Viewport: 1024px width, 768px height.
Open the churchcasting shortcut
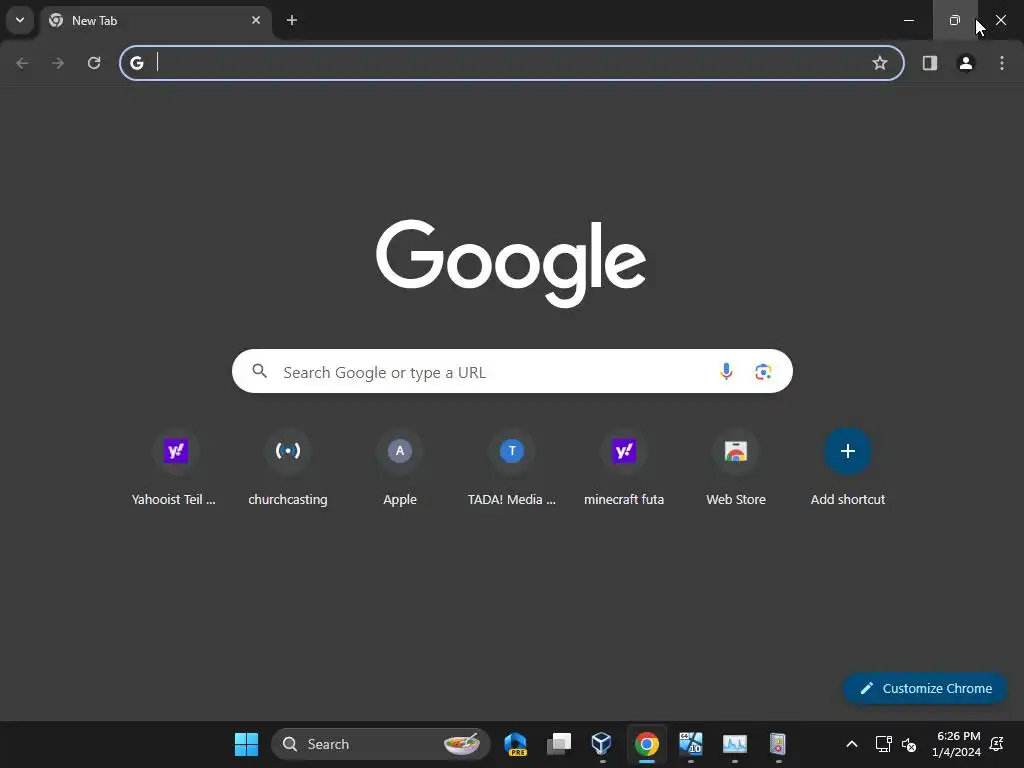click(287, 469)
